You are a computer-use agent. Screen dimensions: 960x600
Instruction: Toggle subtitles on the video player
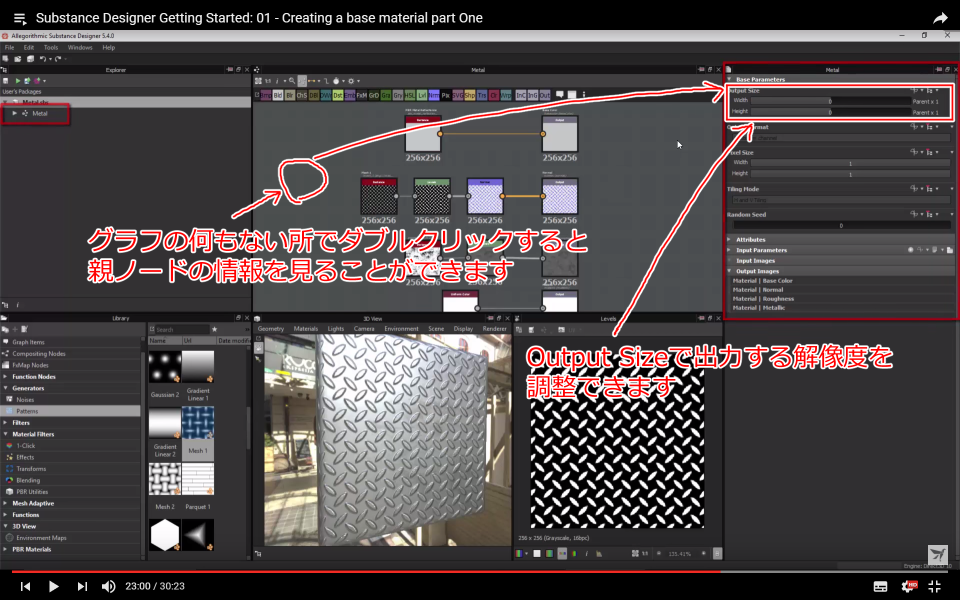coord(880,587)
